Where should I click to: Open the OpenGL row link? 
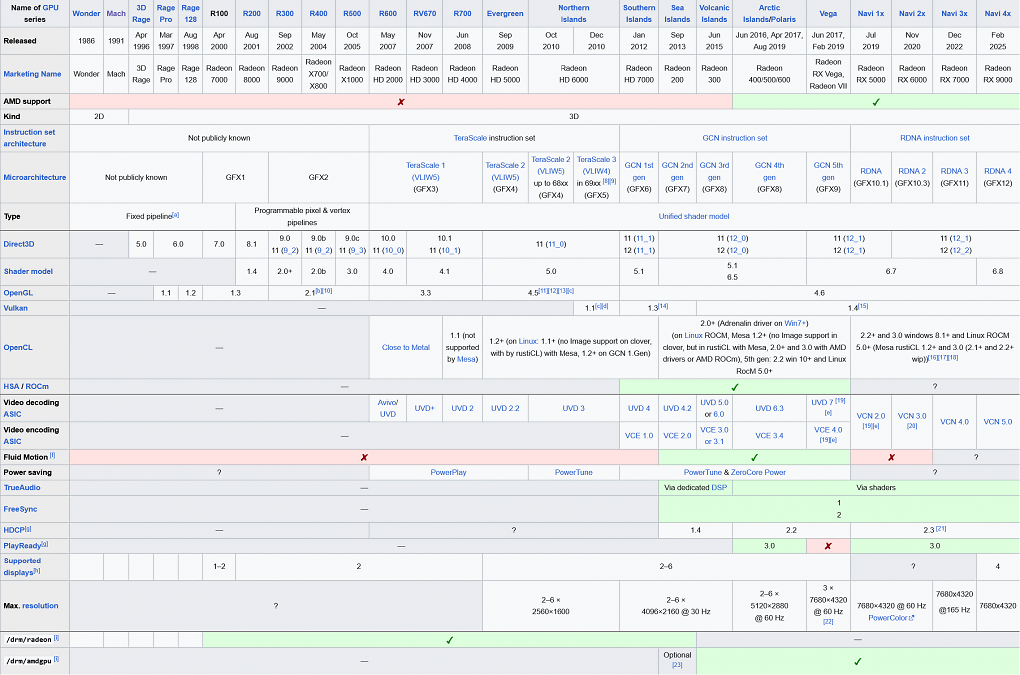(18, 293)
